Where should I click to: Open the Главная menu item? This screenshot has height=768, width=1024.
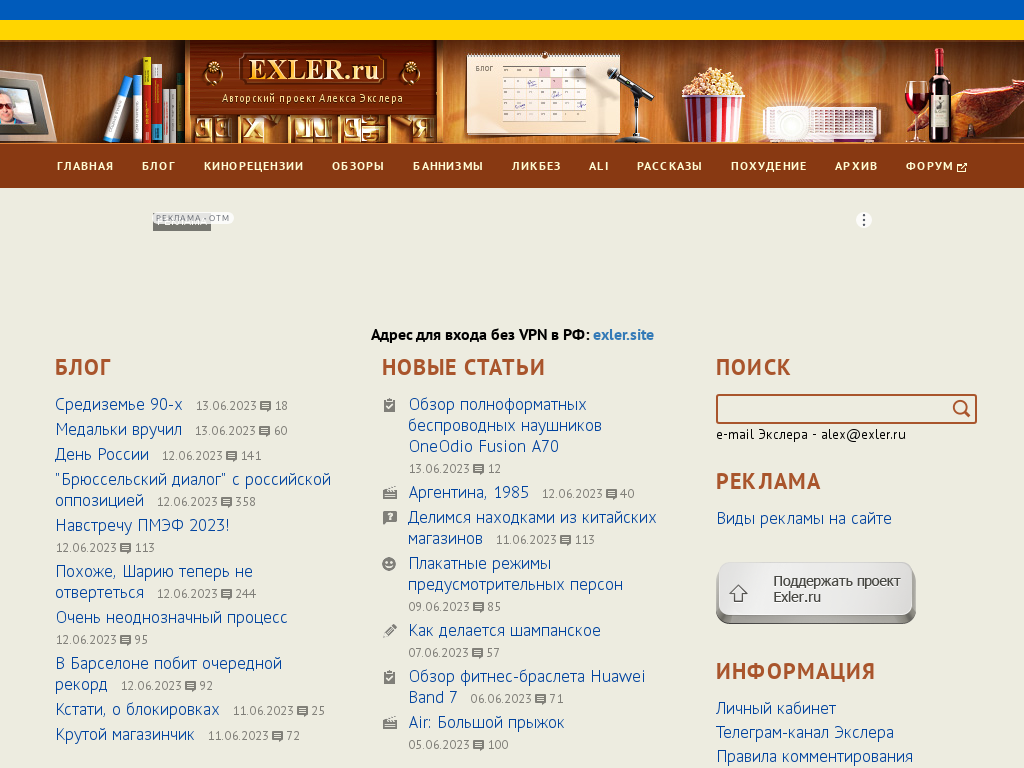tap(85, 167)
